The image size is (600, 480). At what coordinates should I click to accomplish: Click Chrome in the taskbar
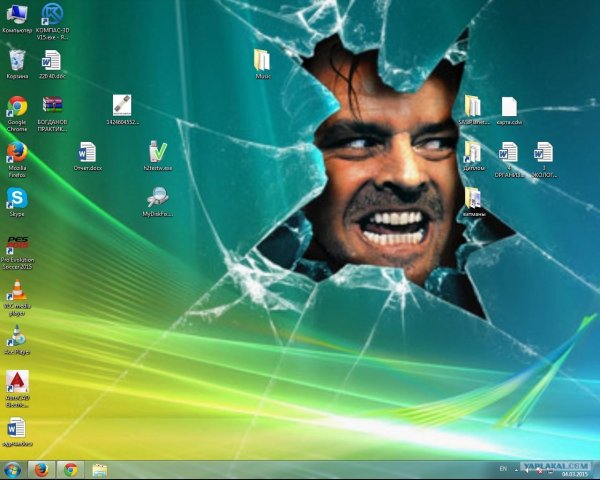[70, 470]
